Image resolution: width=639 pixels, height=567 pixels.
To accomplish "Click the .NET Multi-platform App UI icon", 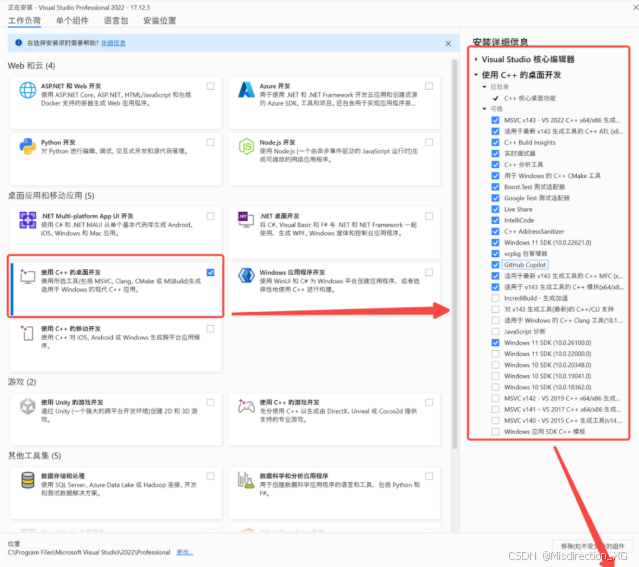I will pyautogui.click(x=28, y=220).
